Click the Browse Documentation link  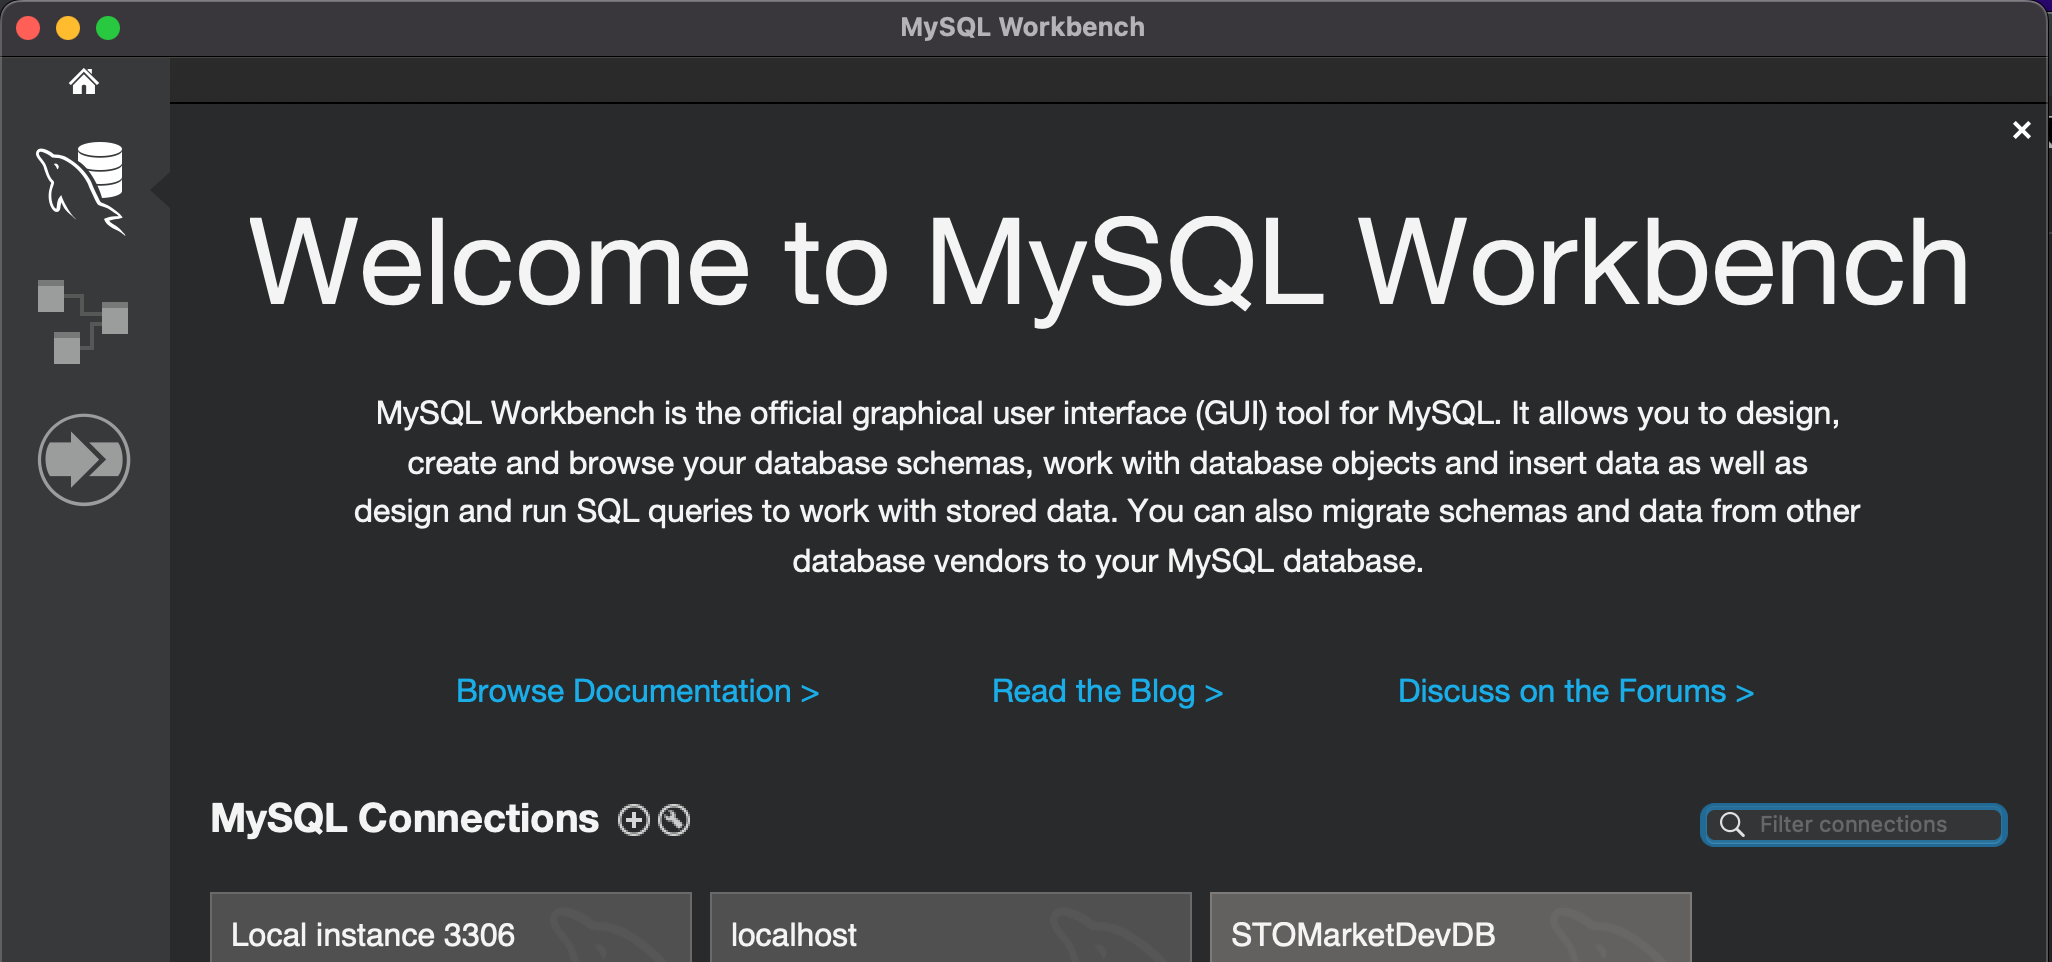638,691
